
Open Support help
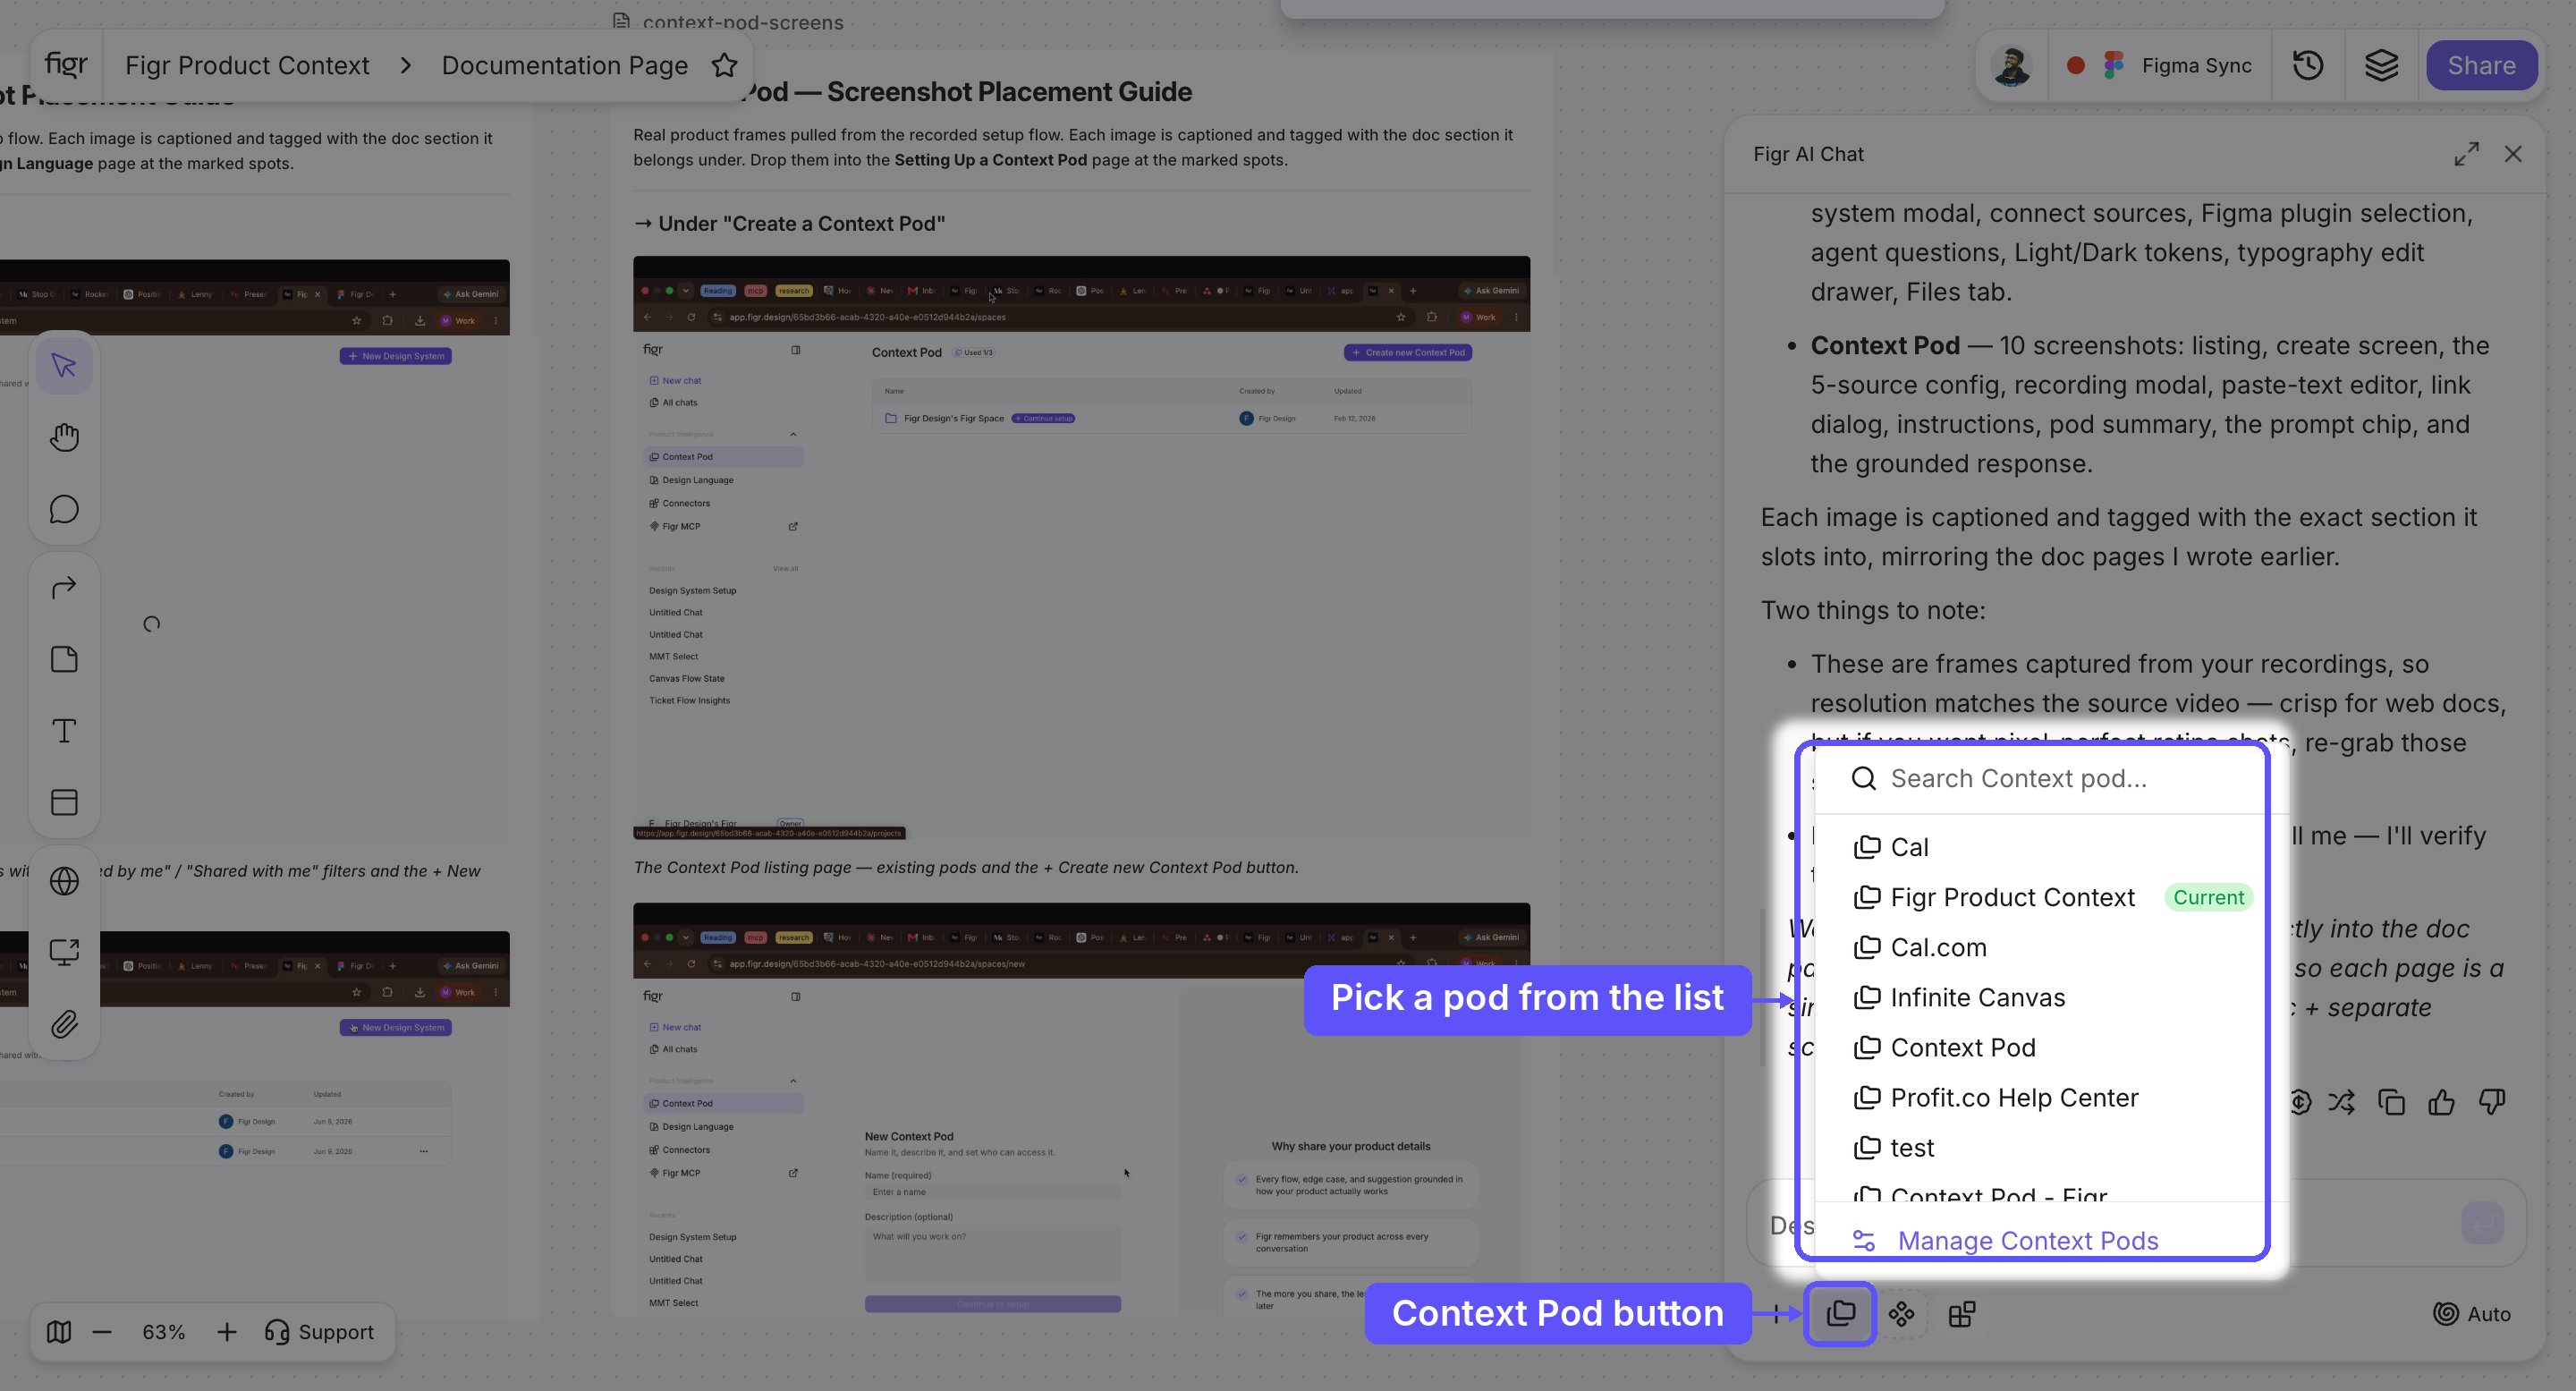(x=320, y=1332)
